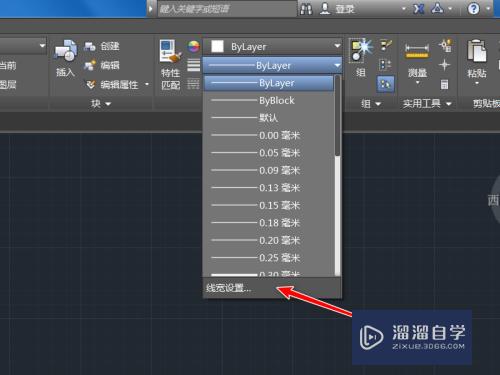Choose 0.15 毫米 lineweight
Image resolution: width=500 pixels, height=375 pixels.
pos(269,205)
